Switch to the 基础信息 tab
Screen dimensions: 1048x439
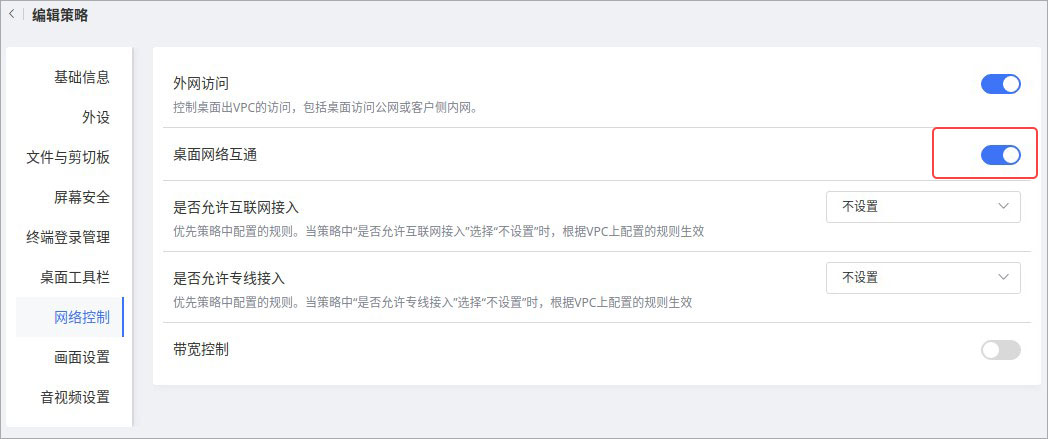tap(82, 77)
